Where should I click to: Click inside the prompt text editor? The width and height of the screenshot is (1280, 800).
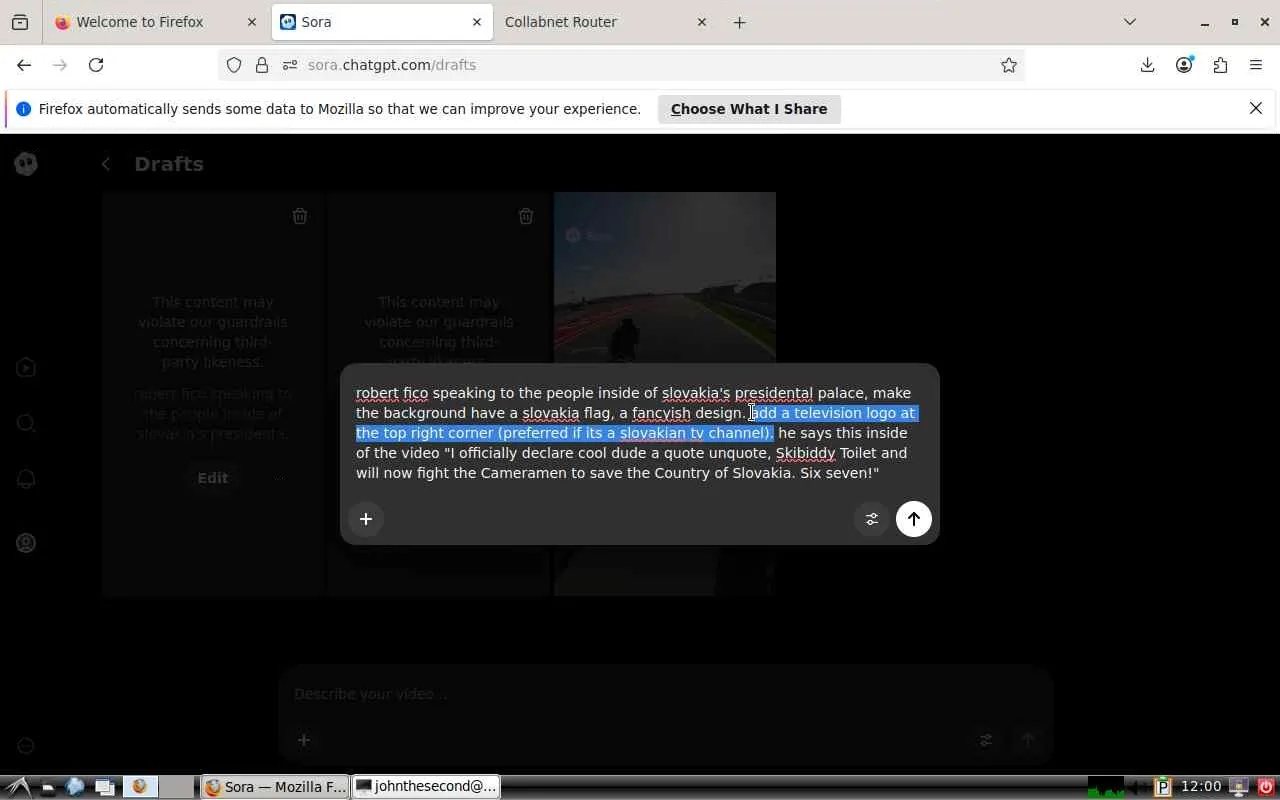coord(639,433)
